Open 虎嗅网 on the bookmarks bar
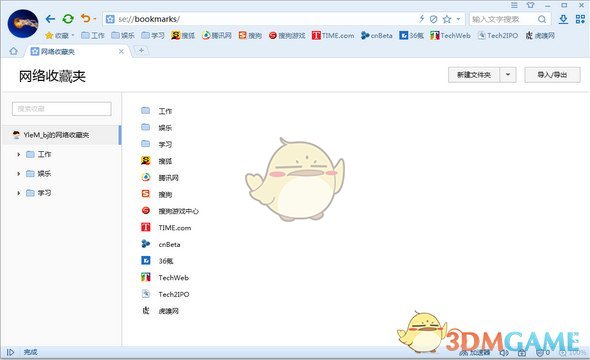The image size is (590, 360). tap(540, 36)
